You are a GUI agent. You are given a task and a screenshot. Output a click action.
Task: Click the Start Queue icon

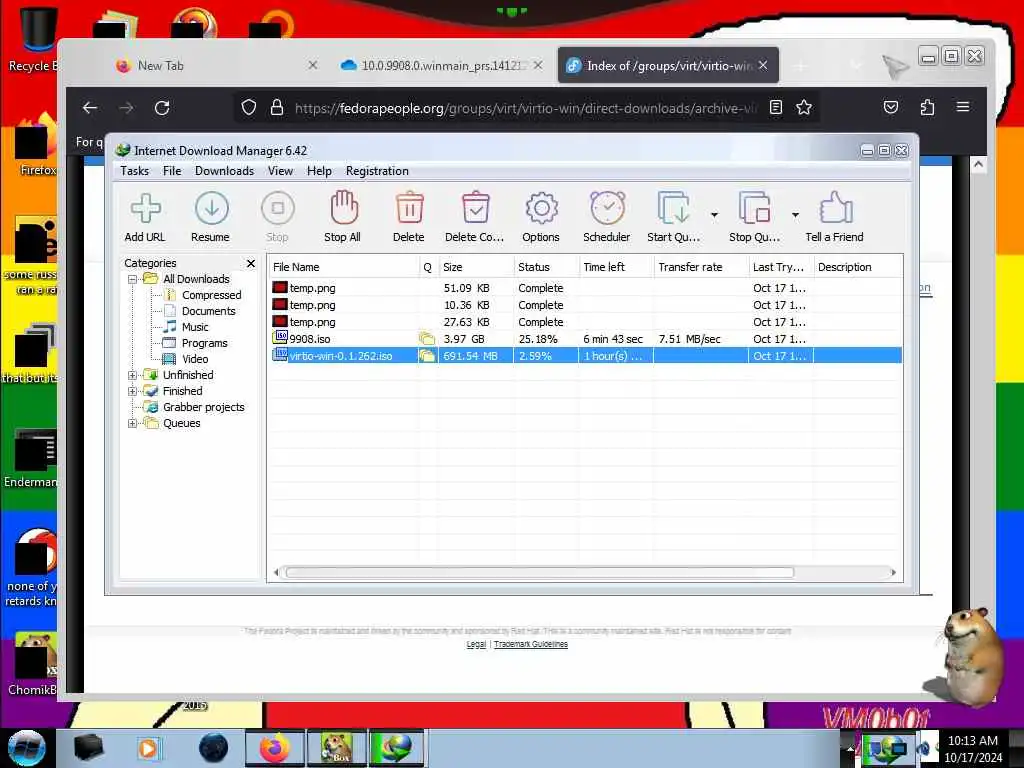click(x=673, y=217)
